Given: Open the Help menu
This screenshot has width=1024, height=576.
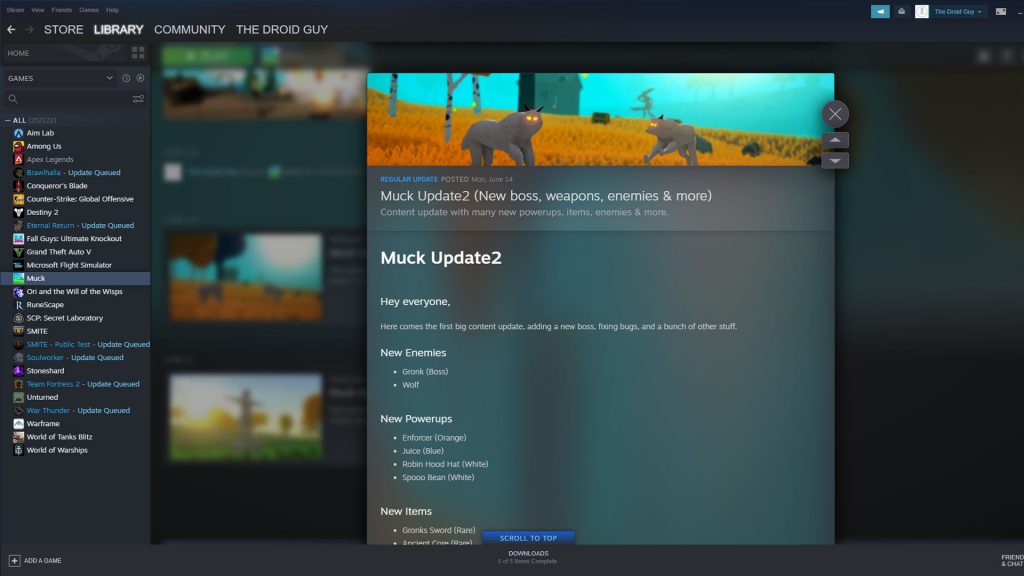Looking at the screenshot, I should 112,10.
